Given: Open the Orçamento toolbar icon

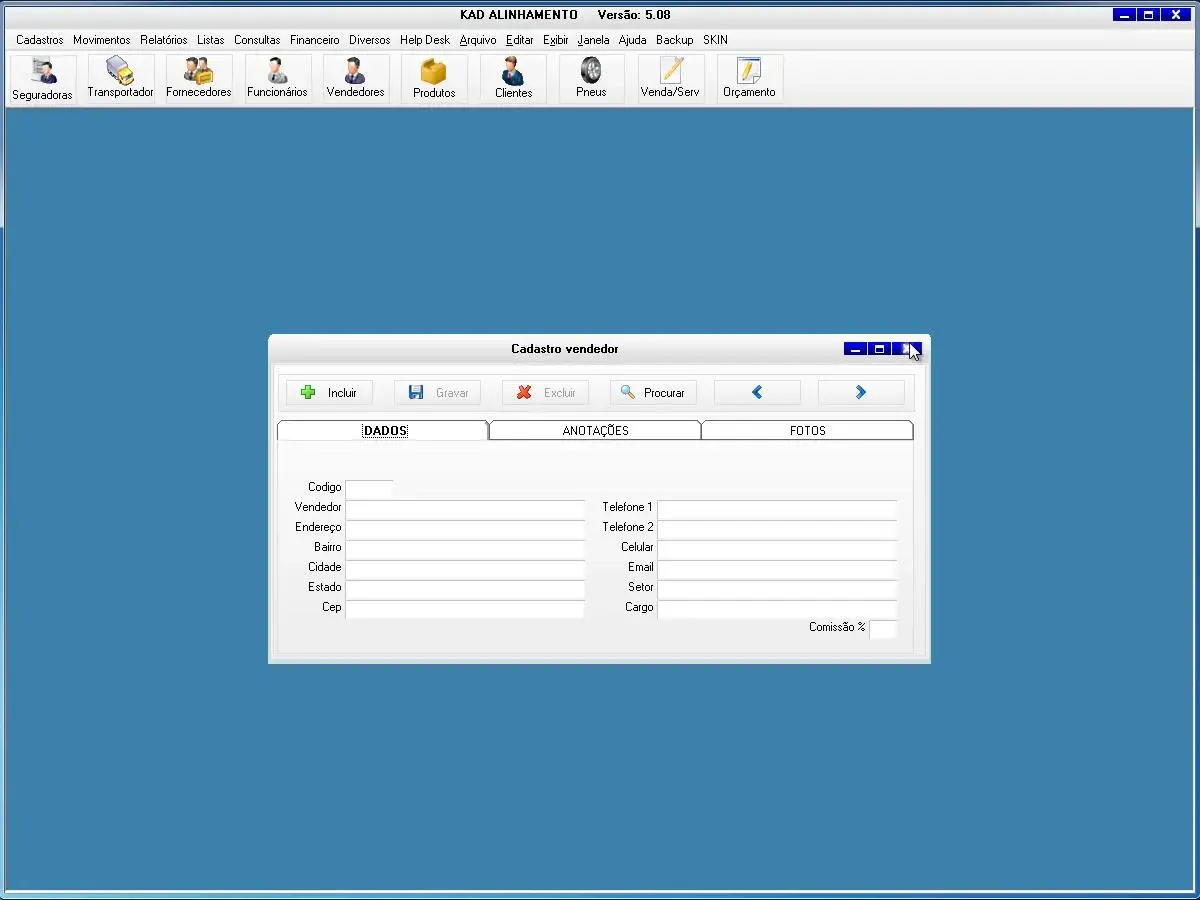Looking at the screenshot, I should 749,78.
